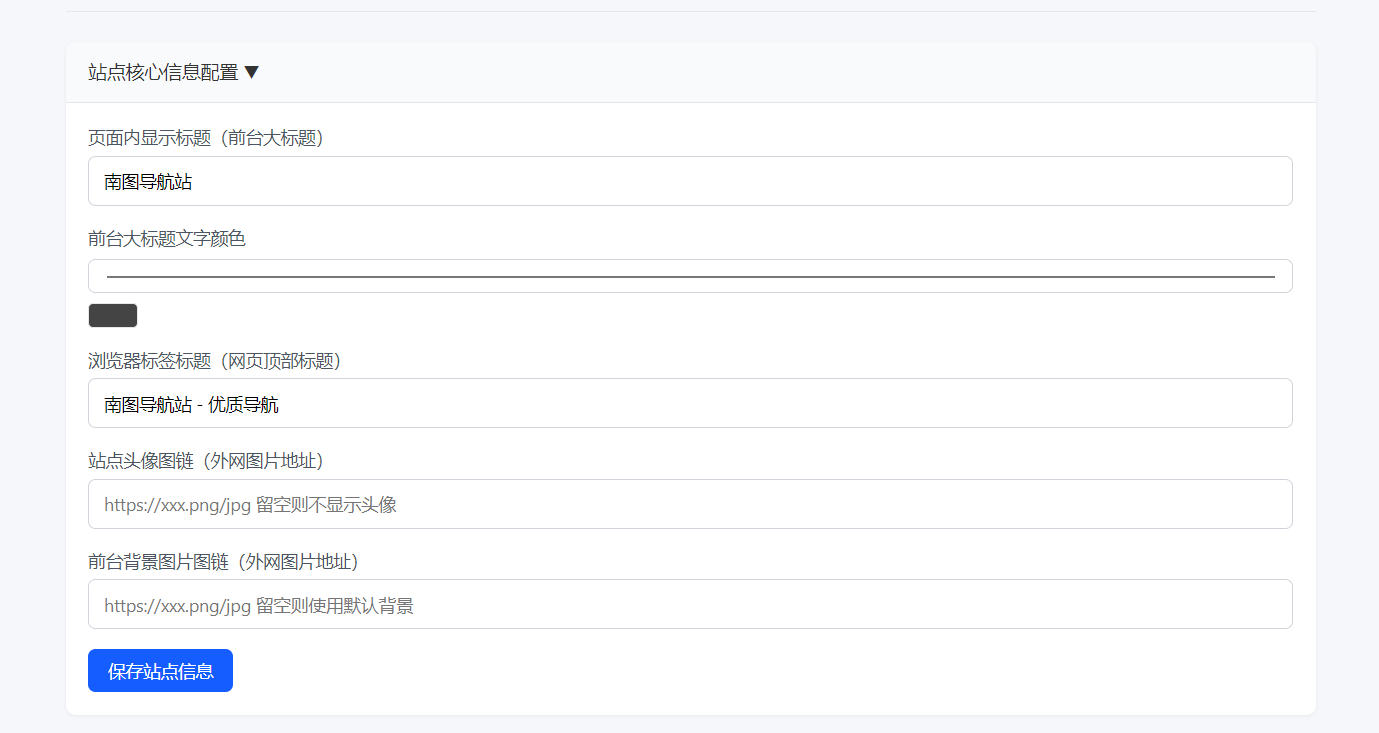The height and width of the screenshot is (733, 1379).
Task: Open the dark gray color swatch
Action: coord(113,316)
